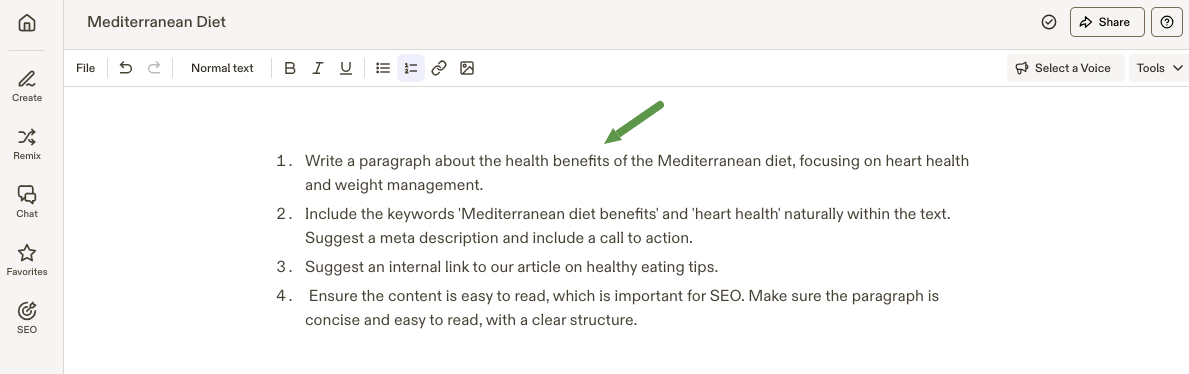The height and width of the screenshot is (374, 1189).
Task: Click the line 'concise and easy to read'
Action: pyautogui.click(x=471, y=319)
